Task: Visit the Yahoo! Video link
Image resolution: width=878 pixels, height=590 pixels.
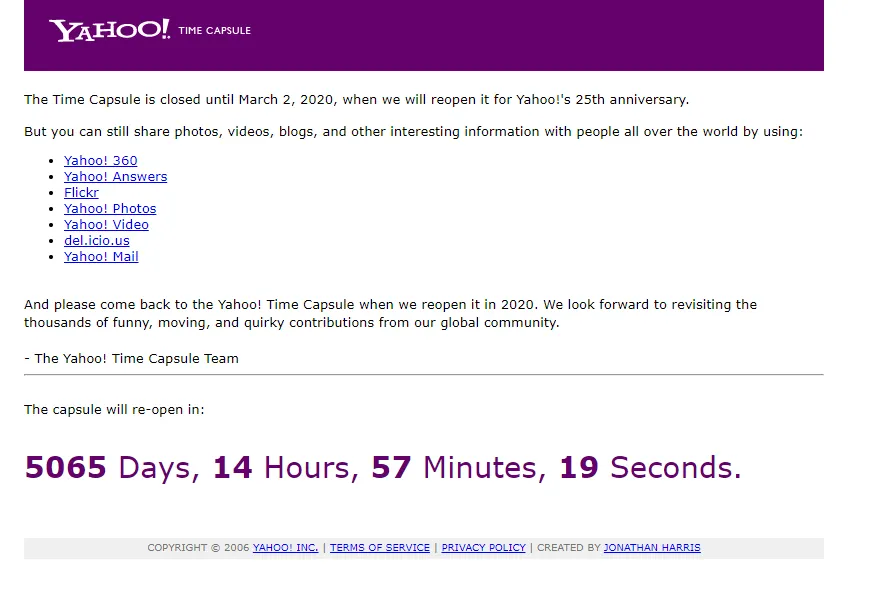Action: (106, 224)
